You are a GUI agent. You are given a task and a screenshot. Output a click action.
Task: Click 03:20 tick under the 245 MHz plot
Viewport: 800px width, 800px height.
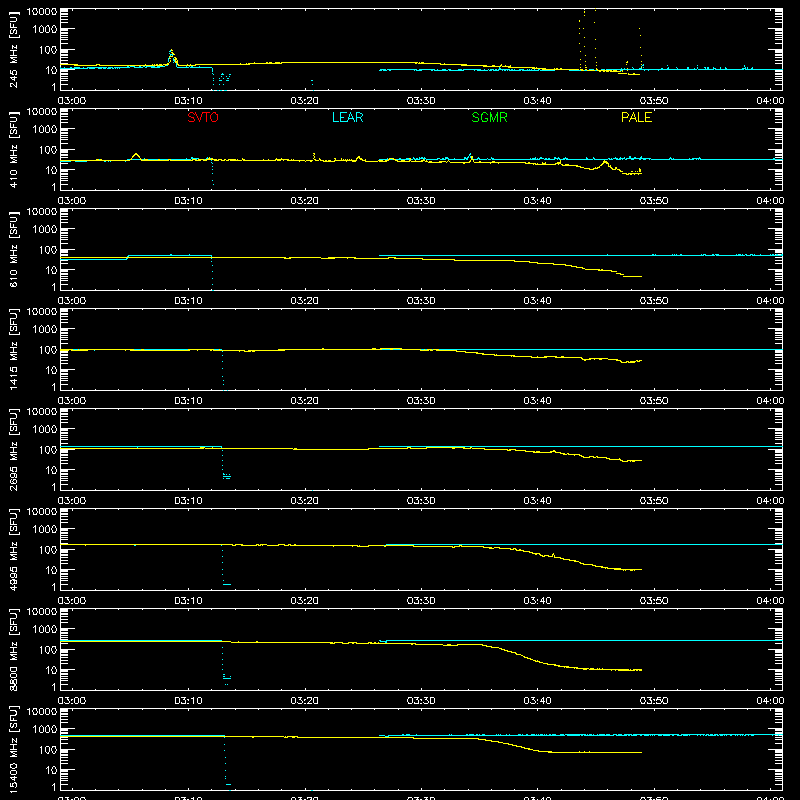point(305,101)
